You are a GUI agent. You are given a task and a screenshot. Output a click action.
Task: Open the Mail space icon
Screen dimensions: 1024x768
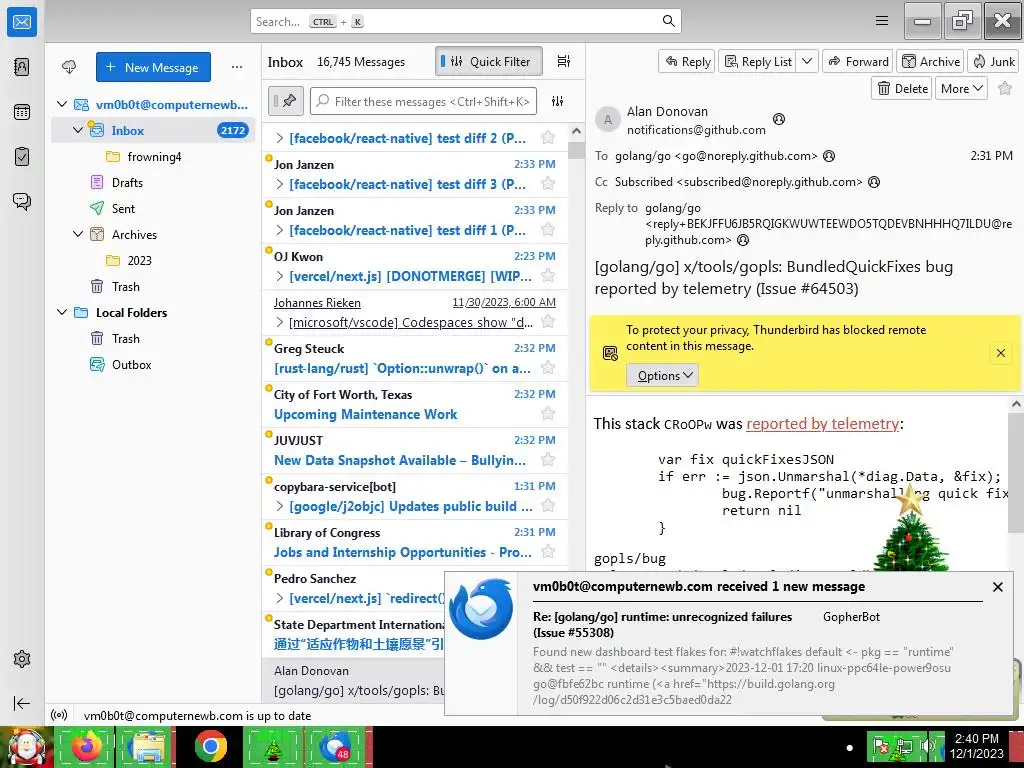click(22, 22)
